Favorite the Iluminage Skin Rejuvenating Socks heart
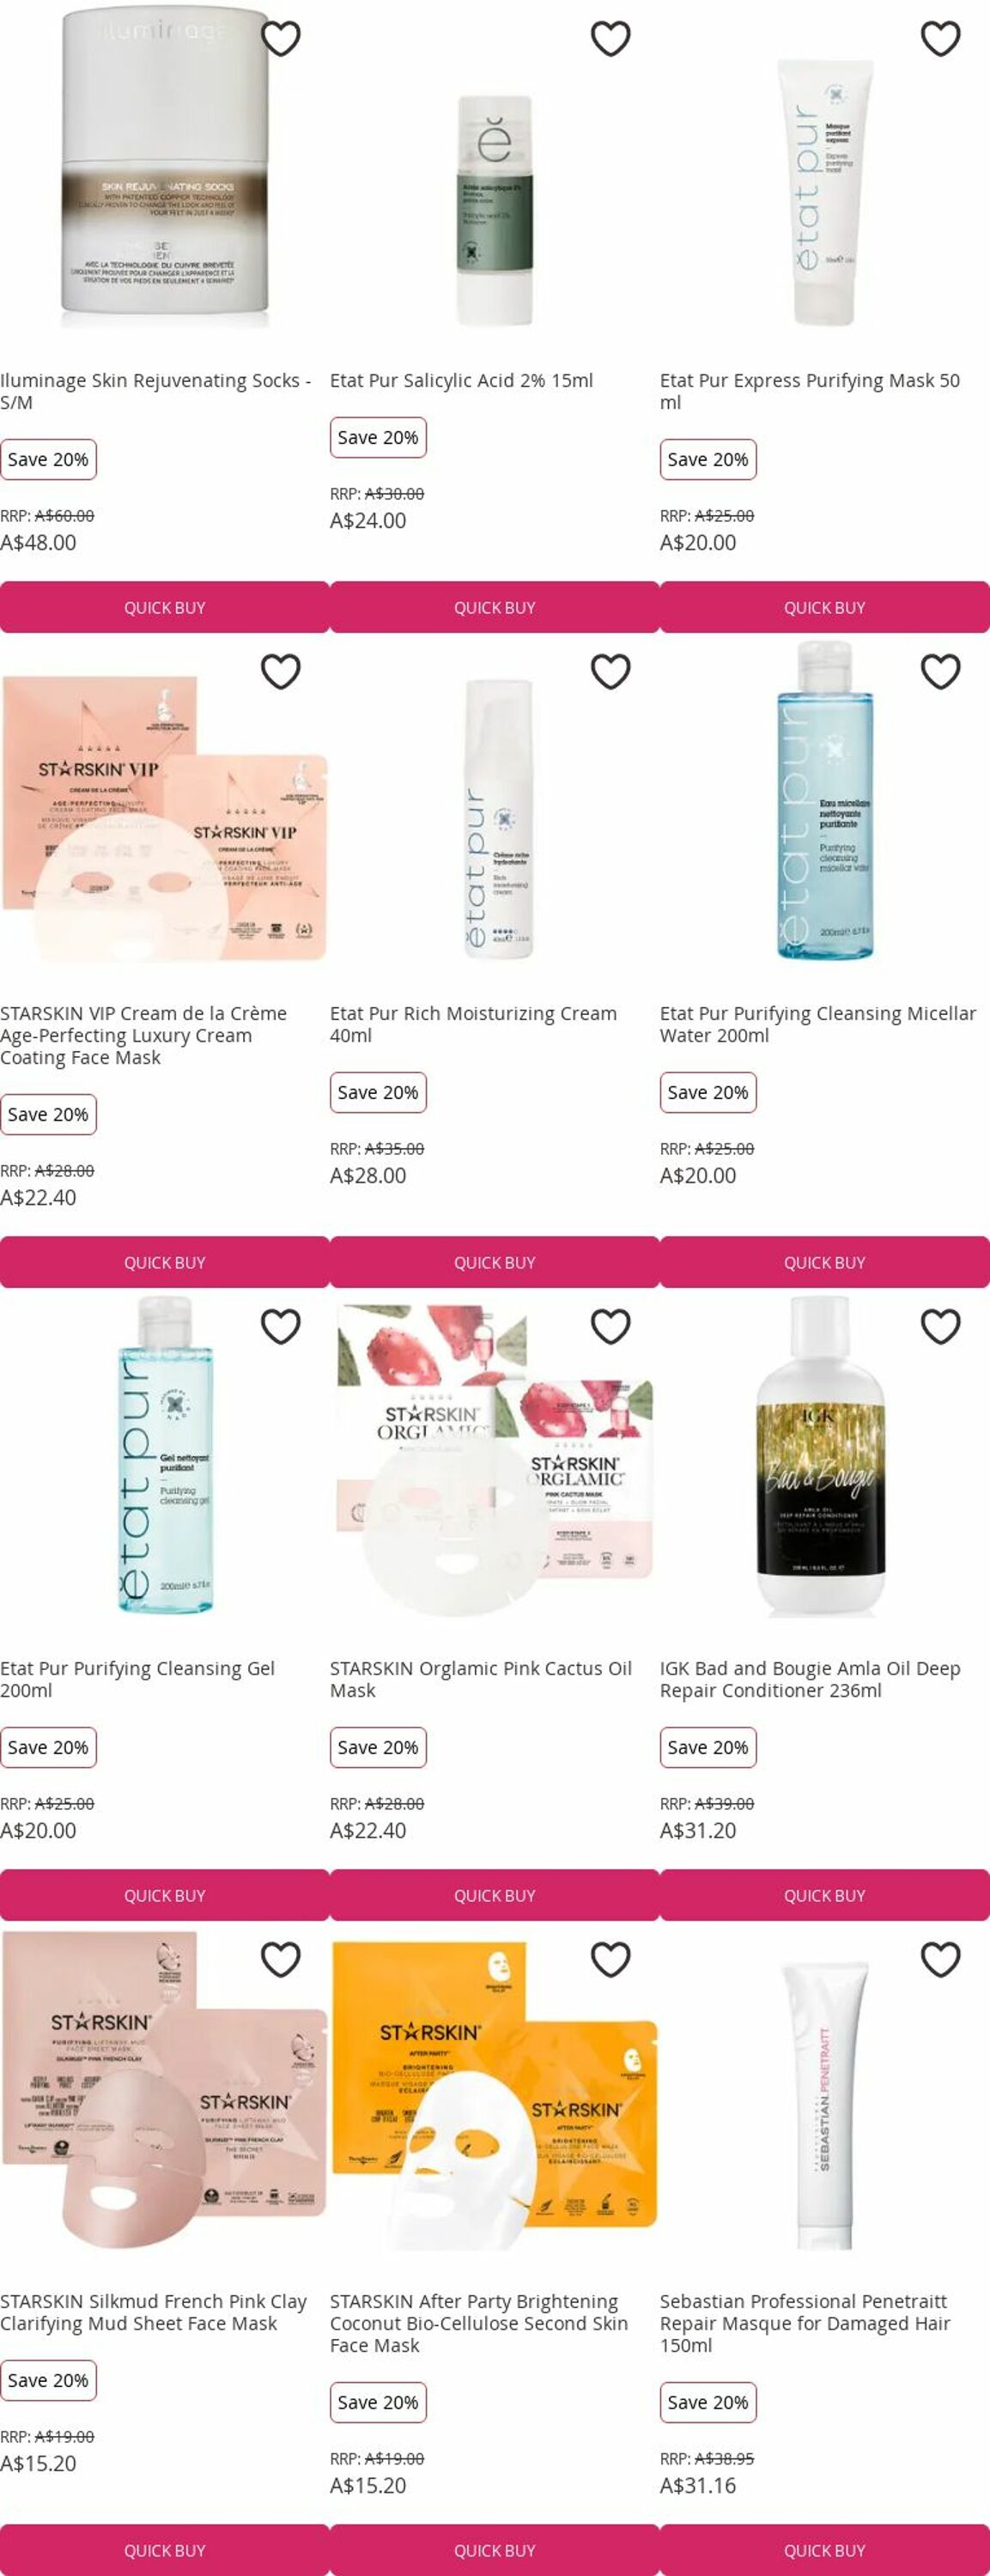 point(281,39)
